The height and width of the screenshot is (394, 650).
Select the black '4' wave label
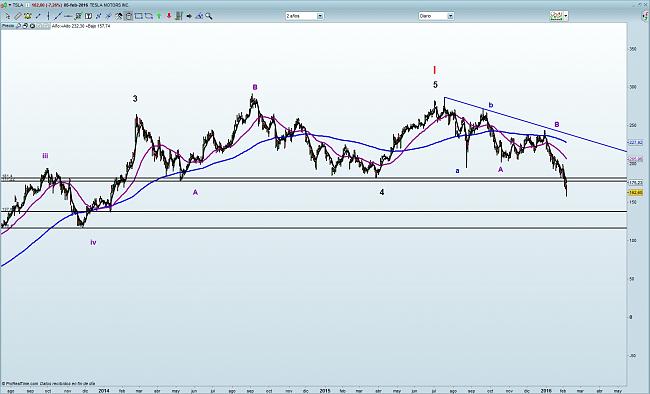(x=382, y=192)
